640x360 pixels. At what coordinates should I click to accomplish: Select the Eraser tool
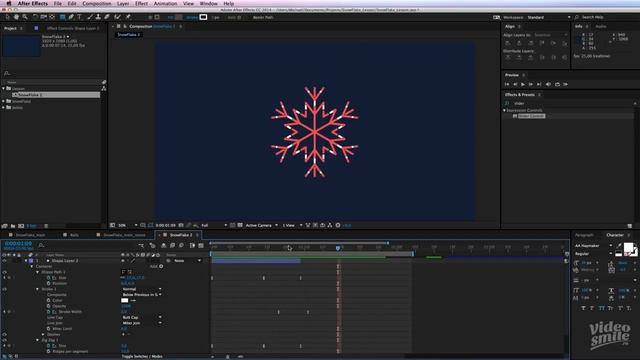[x=107, y=17]
